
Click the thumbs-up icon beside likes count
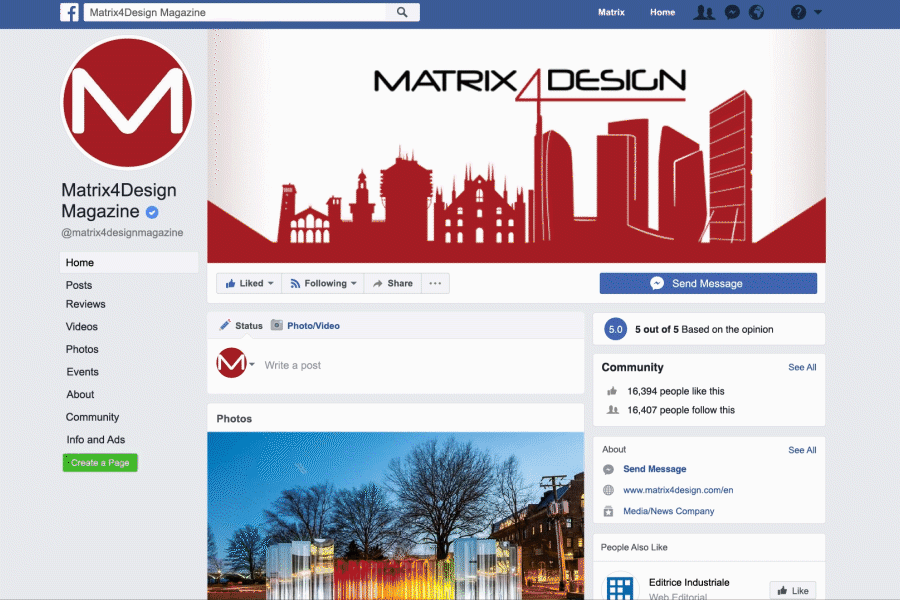(612, 391)
